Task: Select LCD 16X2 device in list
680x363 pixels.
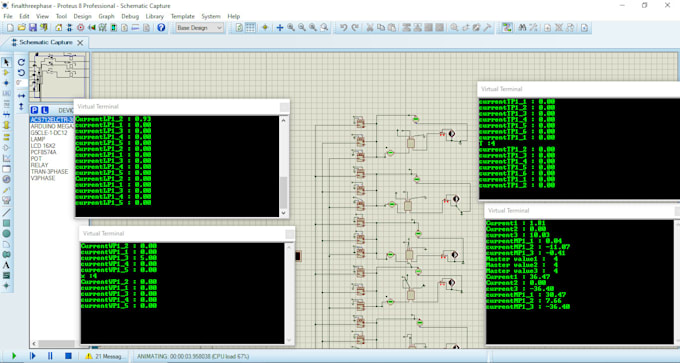Action: (43, 146)
